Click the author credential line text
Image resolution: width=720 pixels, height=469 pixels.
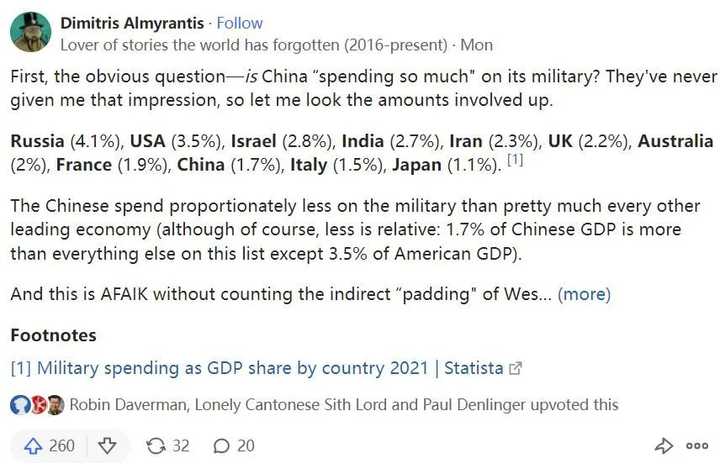[x=253, y=45]
